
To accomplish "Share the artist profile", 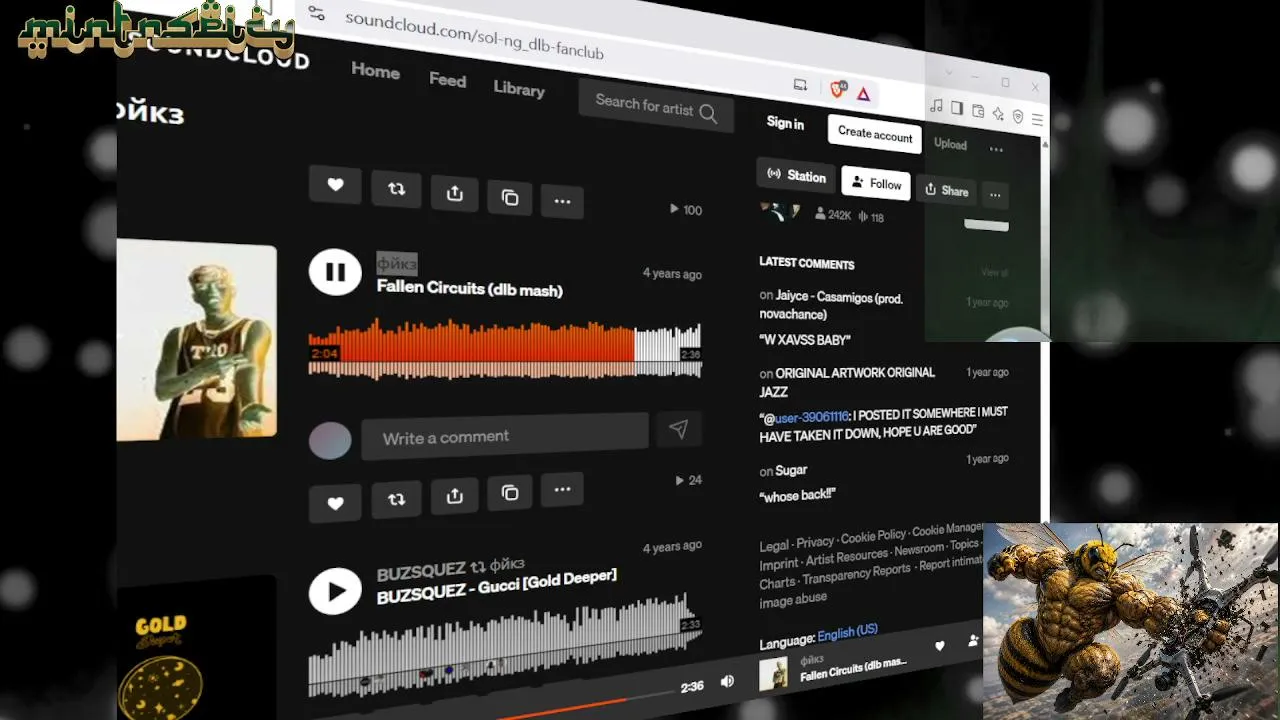I will point(946,190).
